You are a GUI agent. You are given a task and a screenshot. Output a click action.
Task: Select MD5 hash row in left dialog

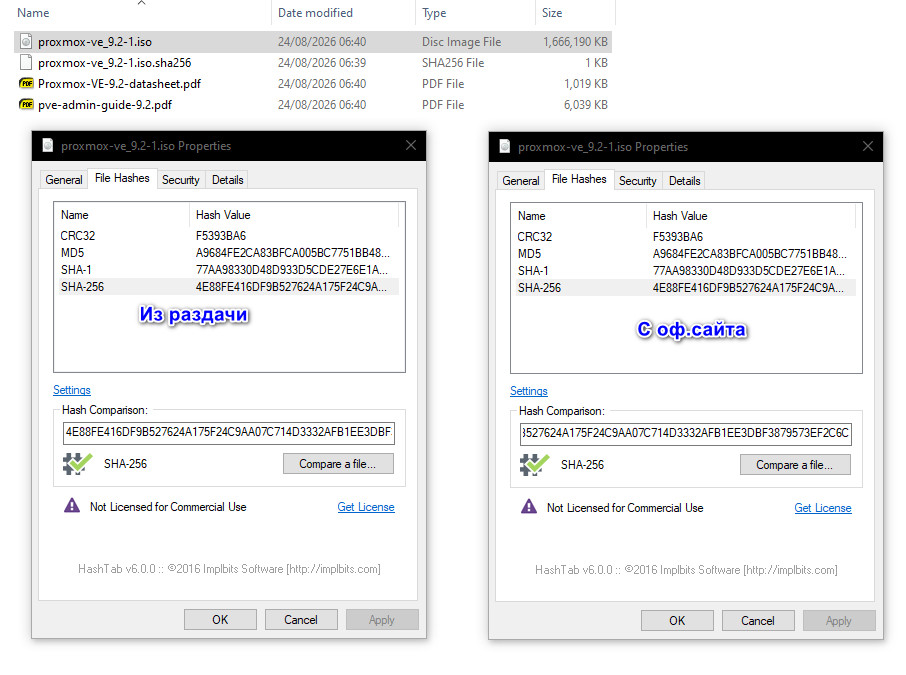pyautogui.click(x=229, y=253)
